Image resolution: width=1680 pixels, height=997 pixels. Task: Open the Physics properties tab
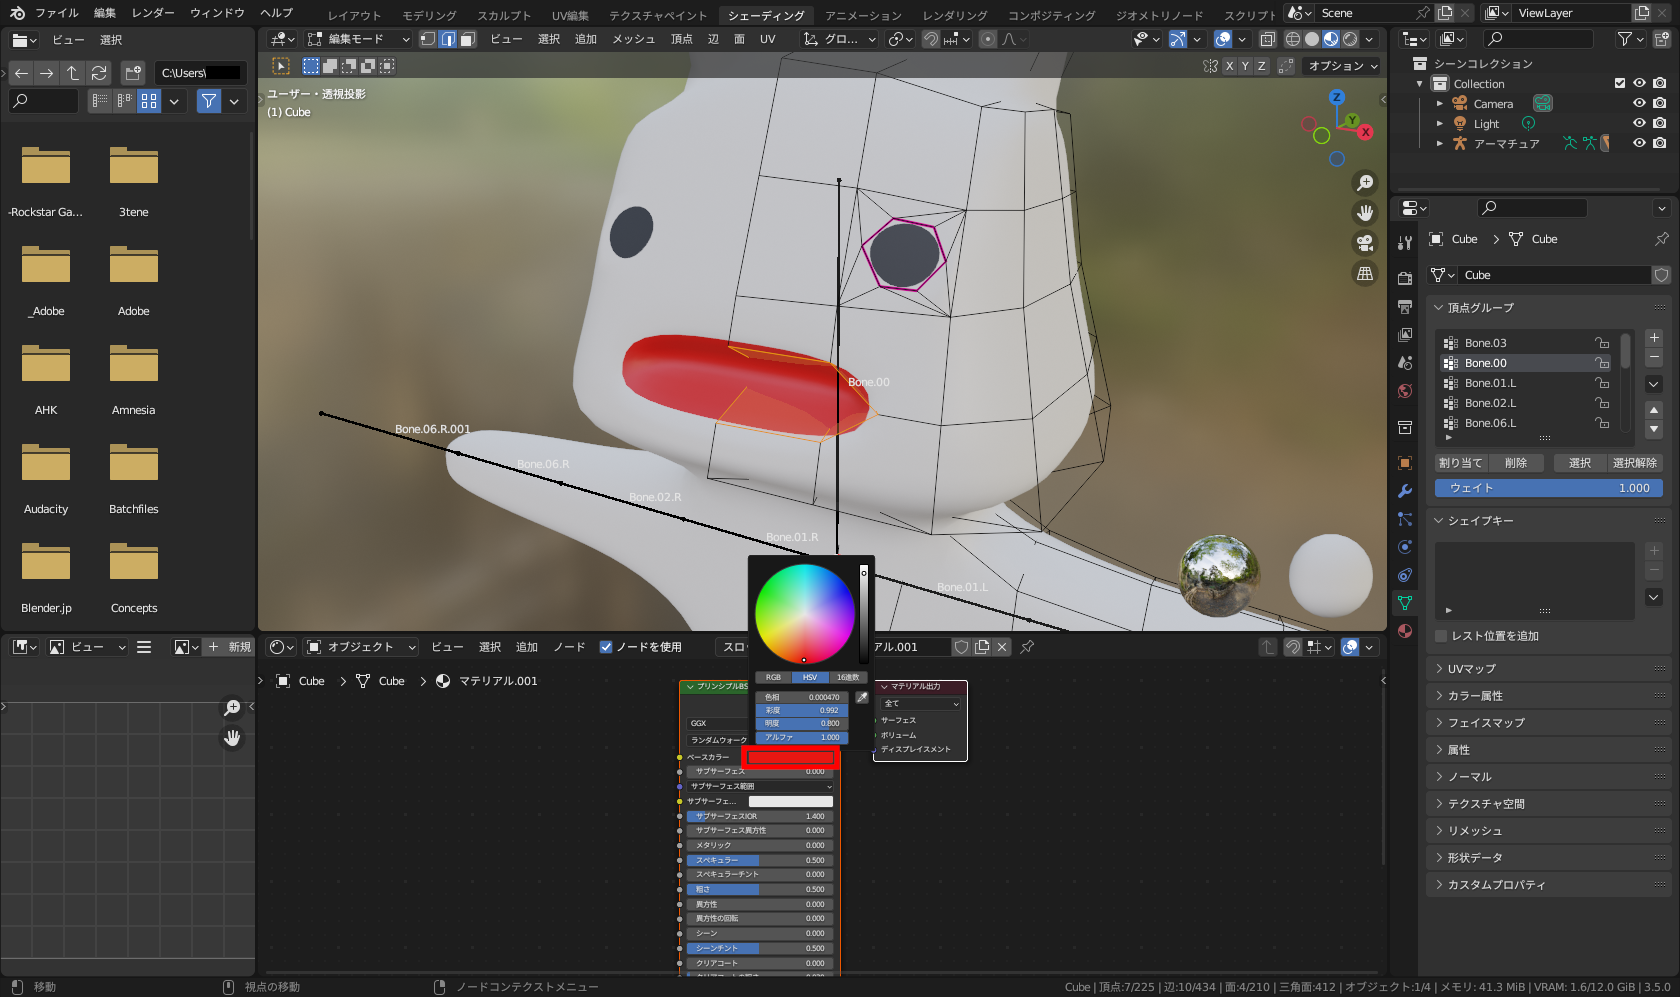(x=1405, y=547)
